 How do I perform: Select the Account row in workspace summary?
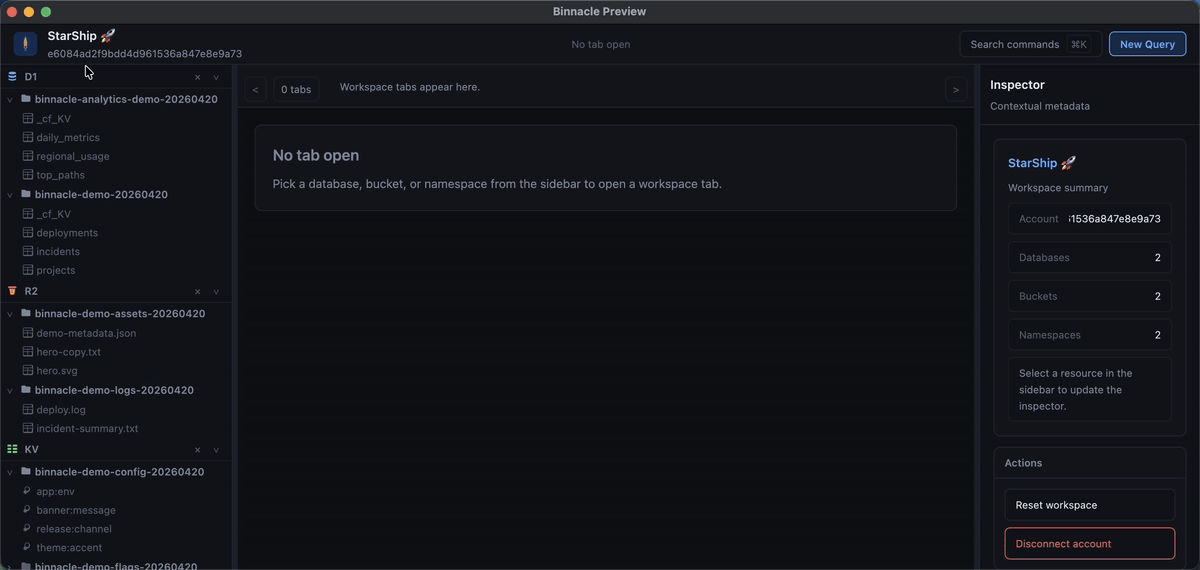(x=1089, y=219)
